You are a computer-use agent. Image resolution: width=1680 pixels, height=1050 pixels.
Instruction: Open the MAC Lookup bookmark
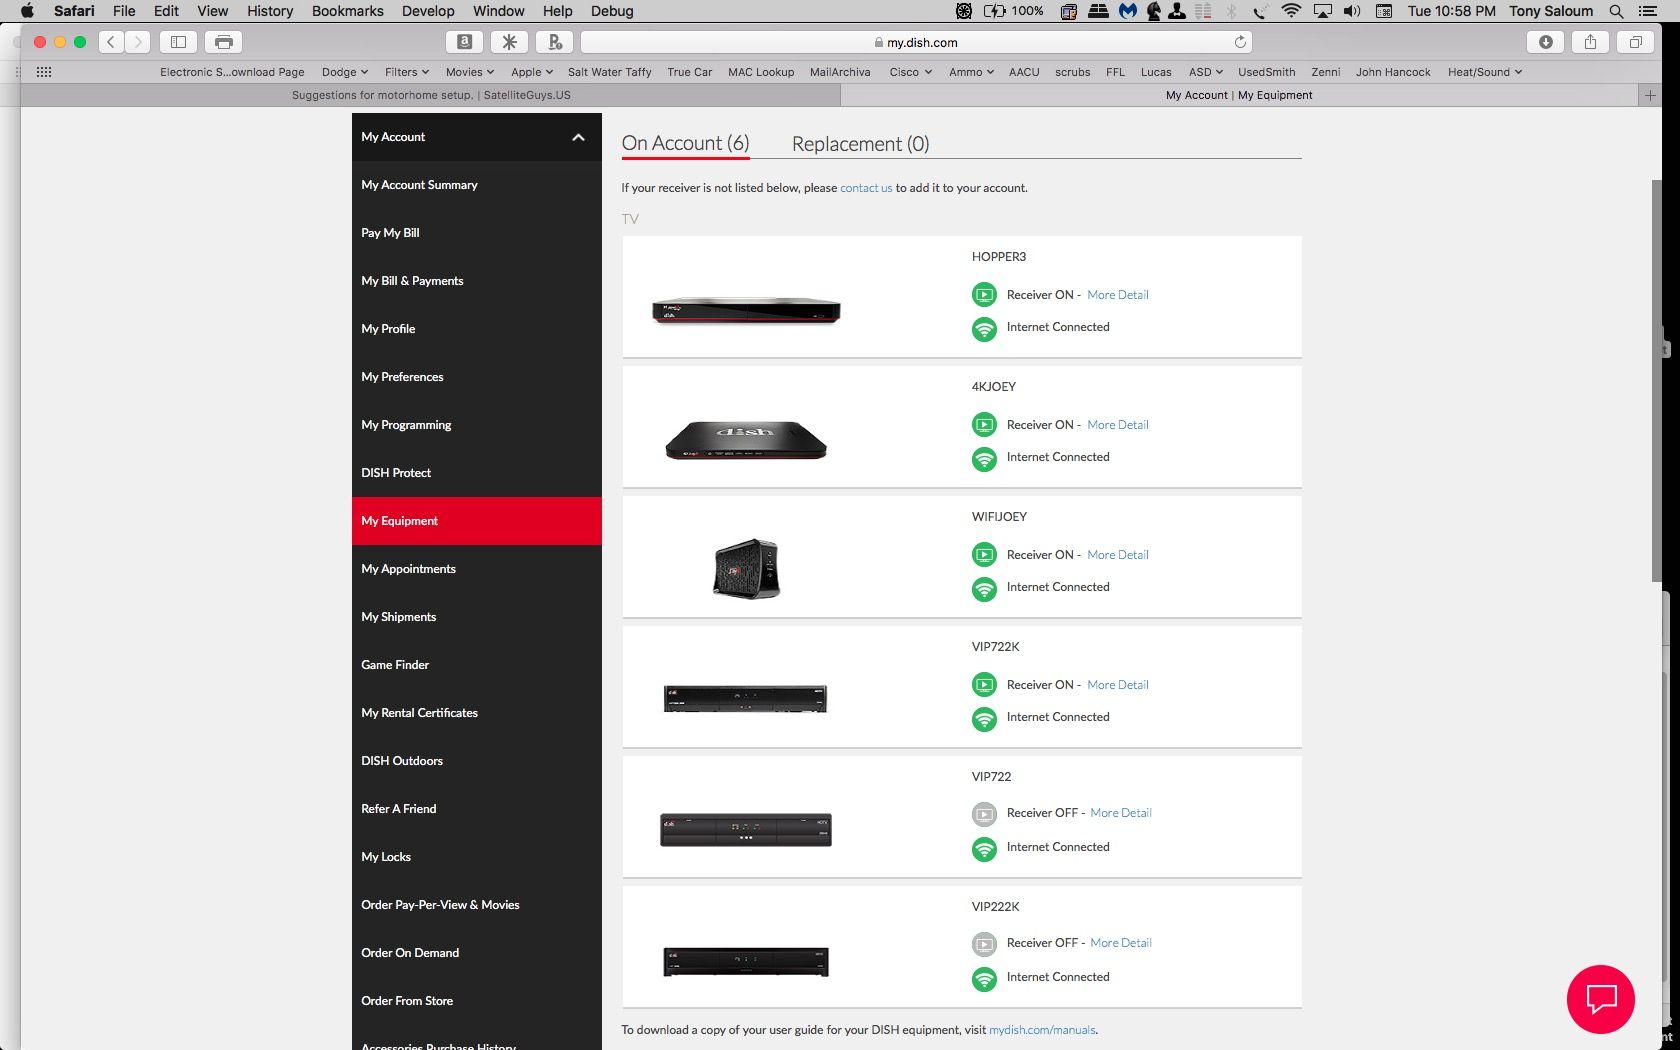point(761,72)
